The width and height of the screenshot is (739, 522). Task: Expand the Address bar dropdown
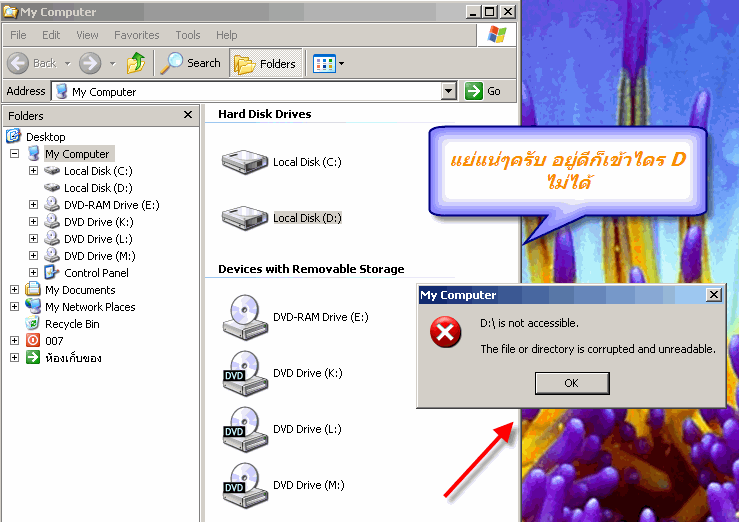point(449,91)
